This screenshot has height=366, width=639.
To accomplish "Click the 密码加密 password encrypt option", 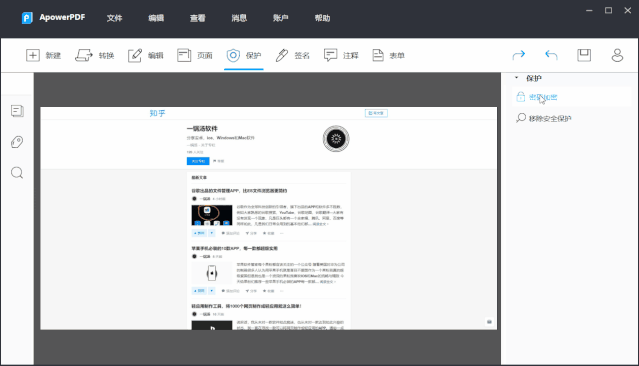I will point(543,97).
